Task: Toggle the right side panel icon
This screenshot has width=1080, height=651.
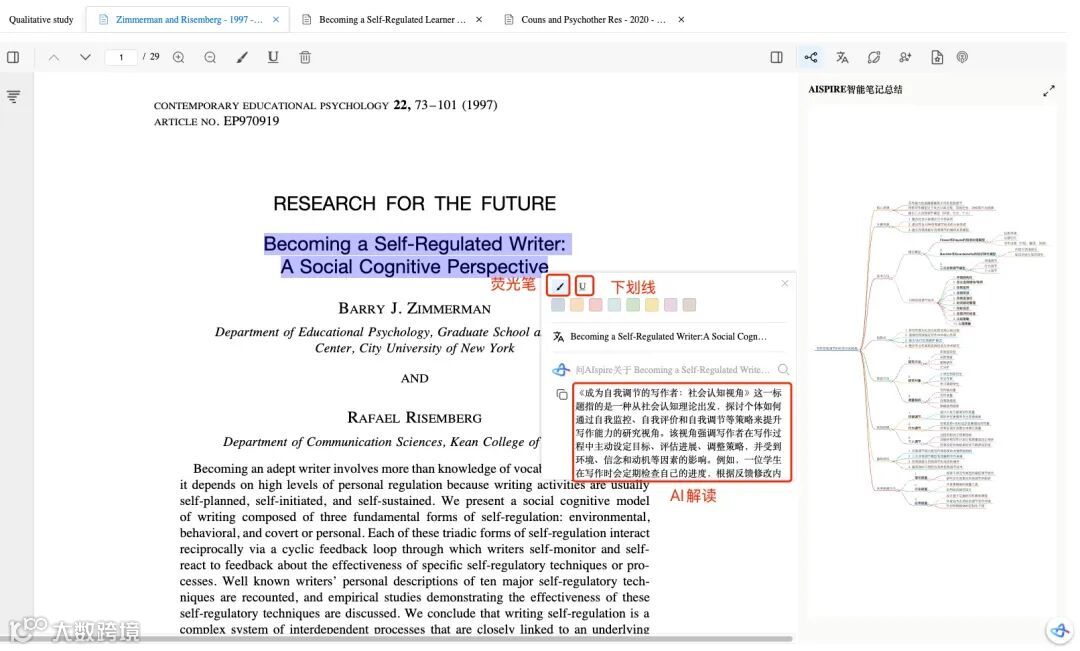Action: tap(776, 57)
